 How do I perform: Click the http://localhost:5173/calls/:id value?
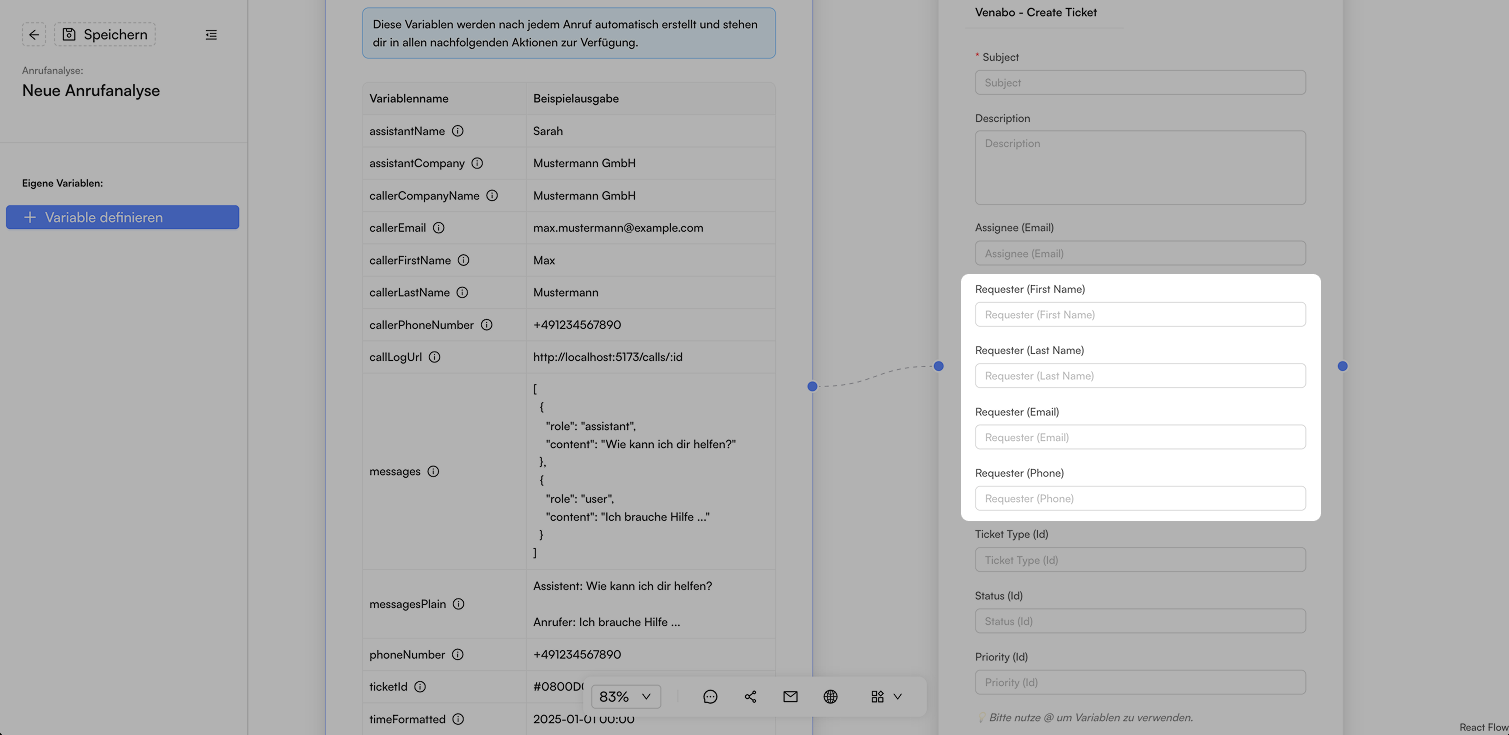(608, 357)
